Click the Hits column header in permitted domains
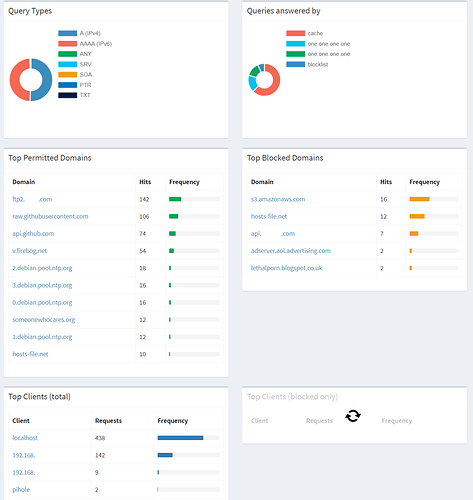 [145, 182]
